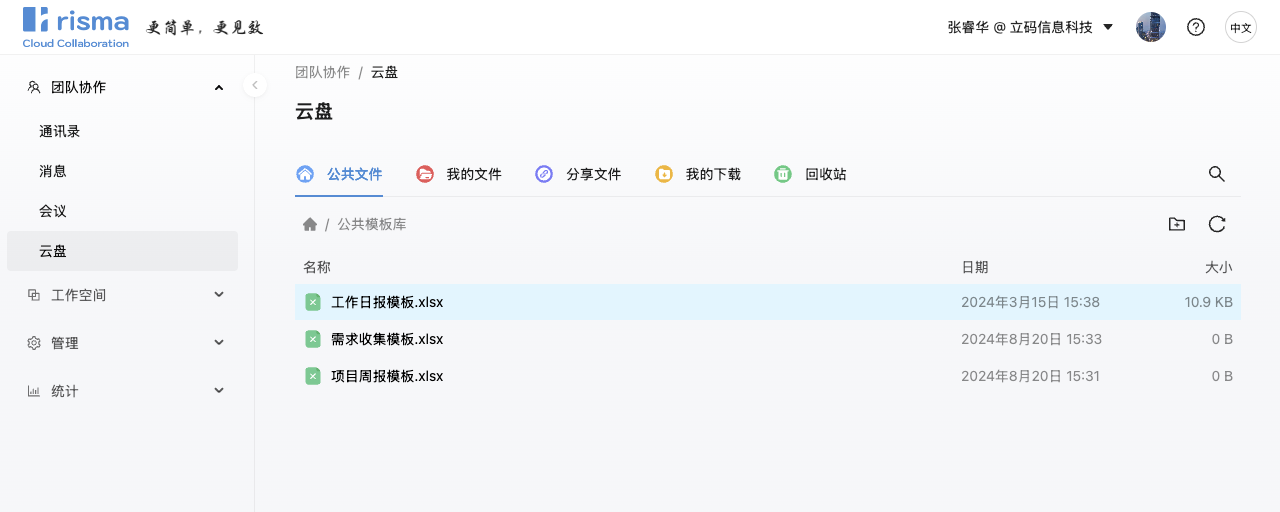Screen dimensions: 1280x512
Task: Click the home breadcrumb icon
Action: coord(310,224)
